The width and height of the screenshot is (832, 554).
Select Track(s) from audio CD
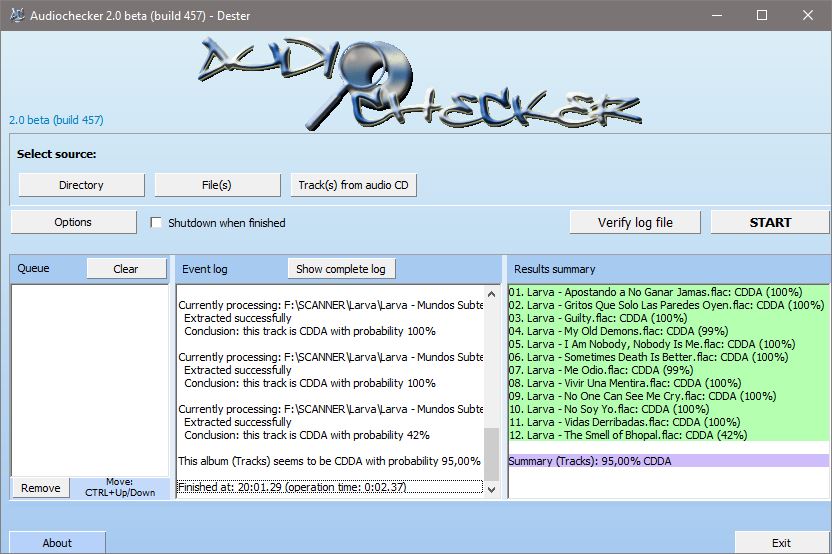(353, 185)
